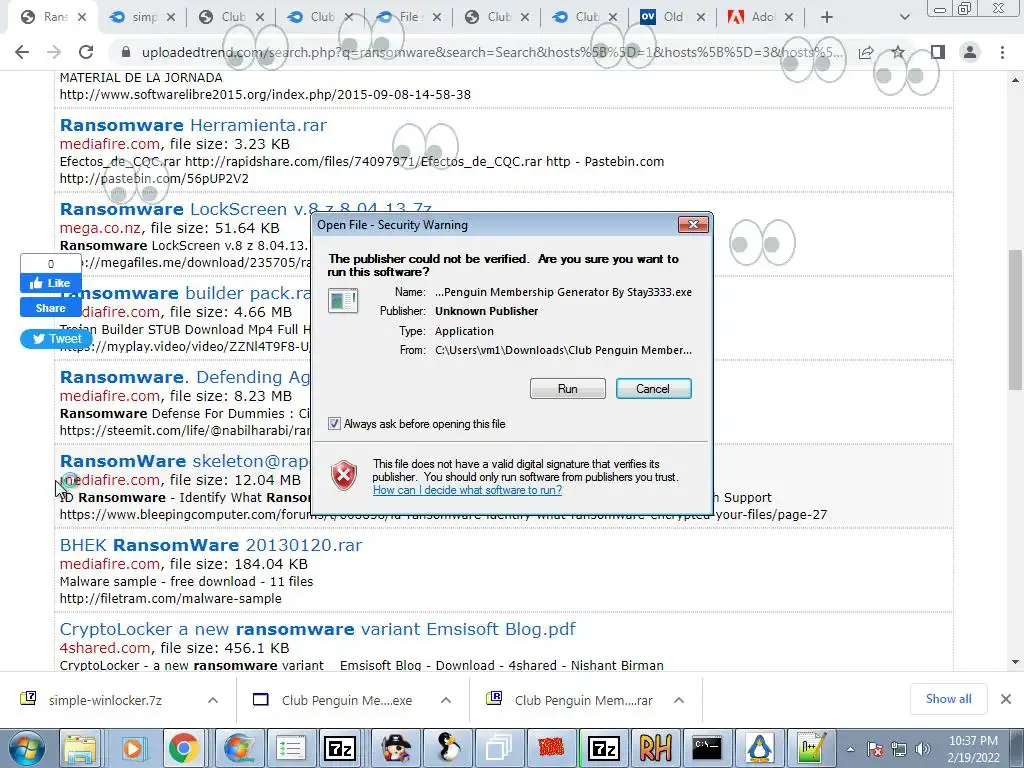
Task: Click the blue Club Penguin taskbar icon
Action: point(760,748)
